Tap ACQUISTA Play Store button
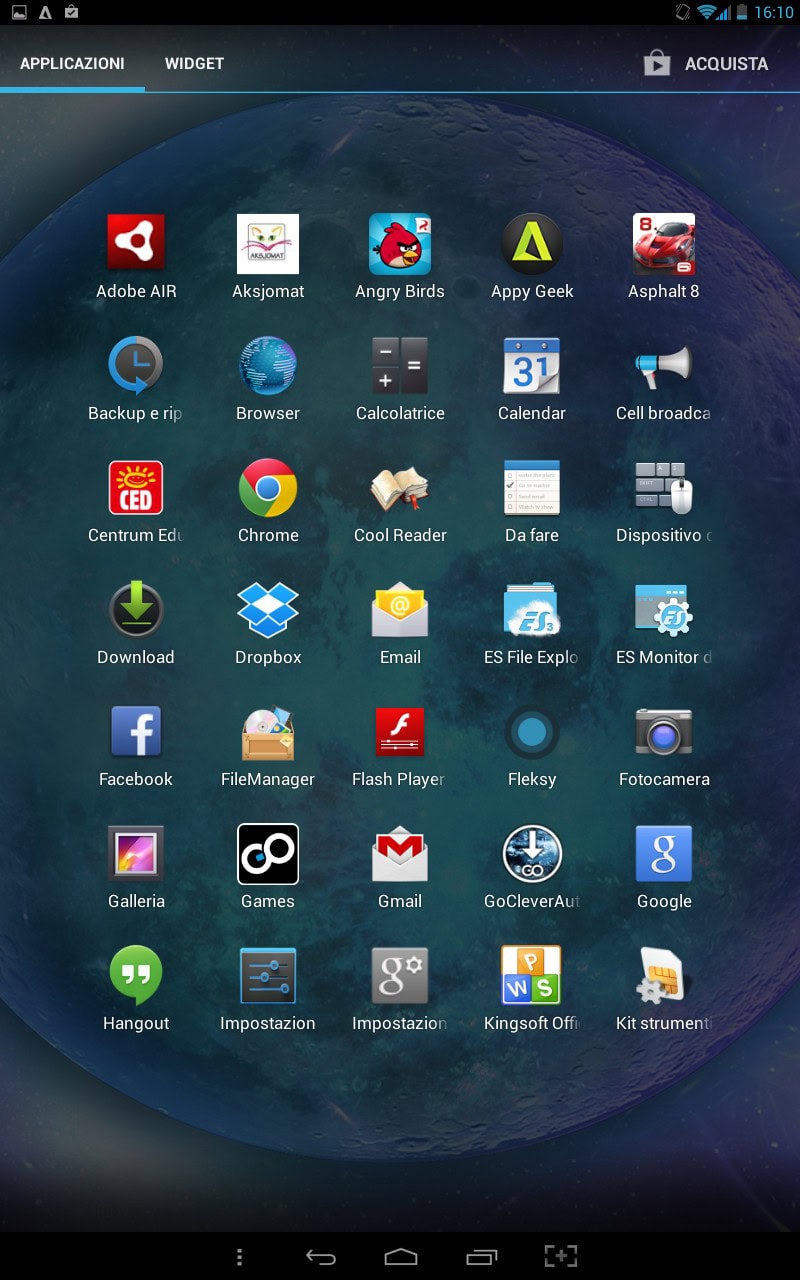Image resolution: width=800 pixels, height=1280 pixels. (x=706, y=63)
